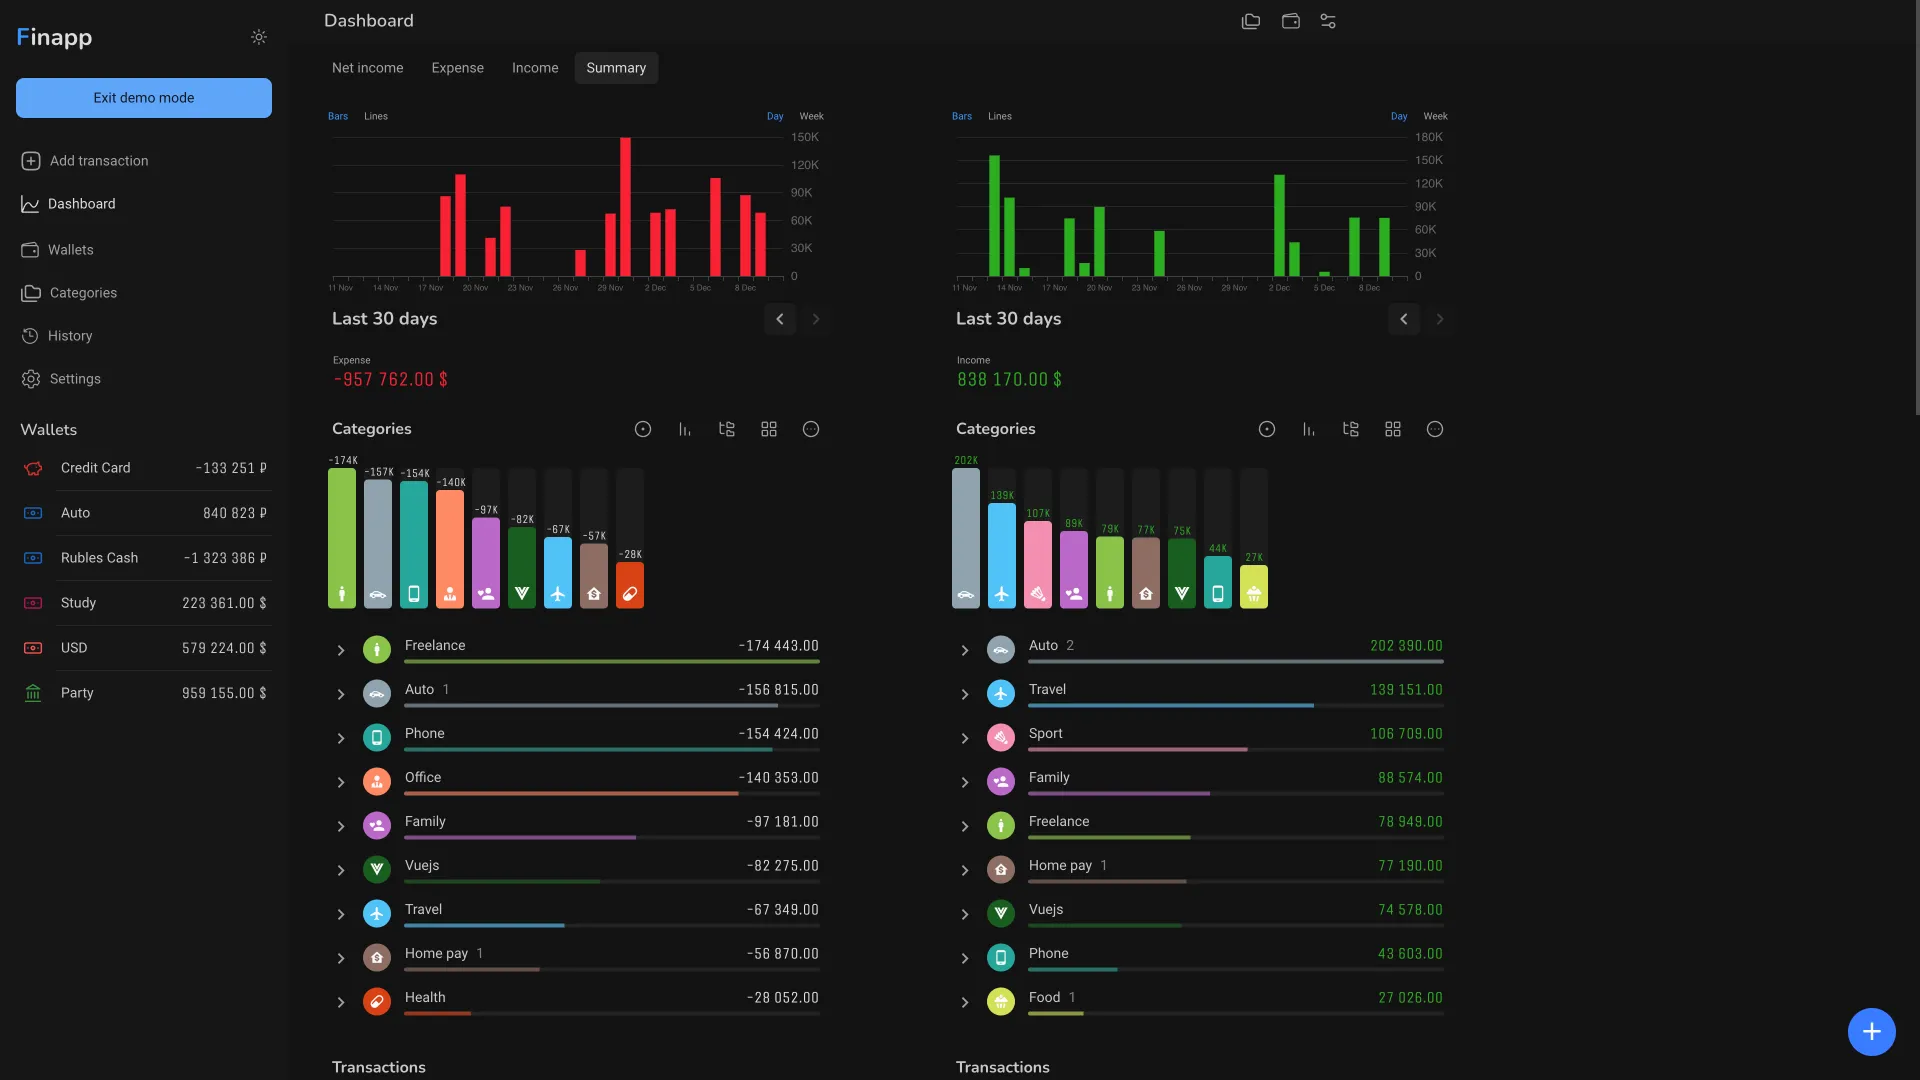1920x1080 pixels.
Task: Select the bar chart view in income Categories
Action: (1309, 429)
